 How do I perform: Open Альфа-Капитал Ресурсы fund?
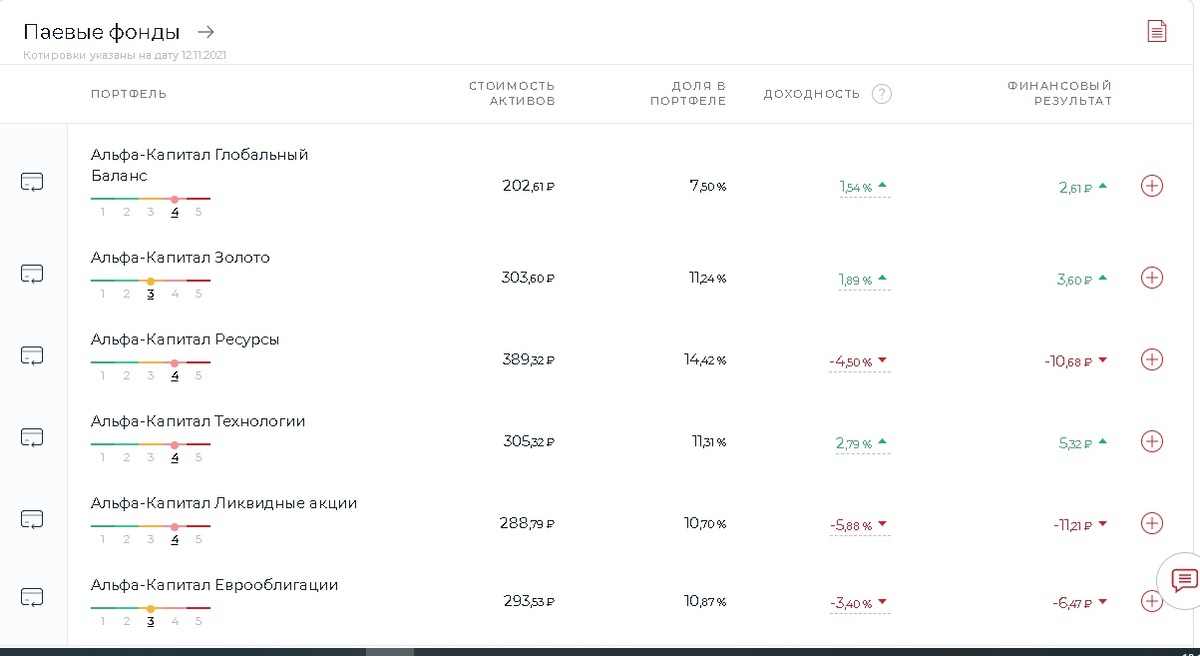[x=185, y=340]
